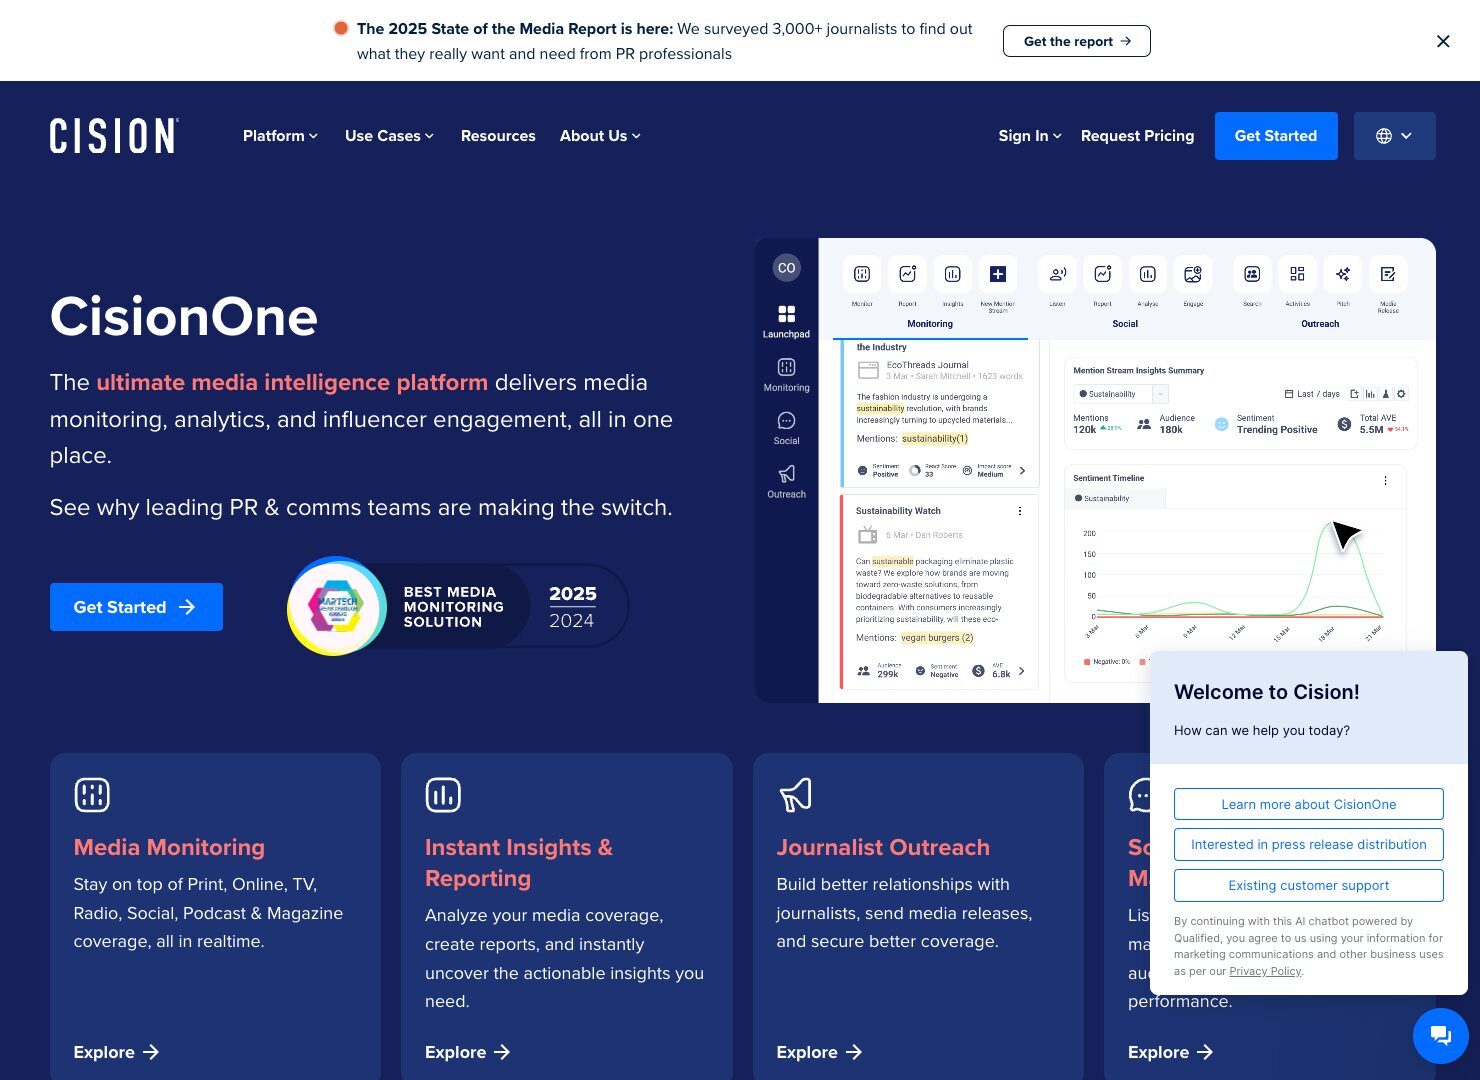Click Explore under Media Monitoring
This screenshot has width=1480, height=1080.
pyautogui.click(x=116, y=1052)
